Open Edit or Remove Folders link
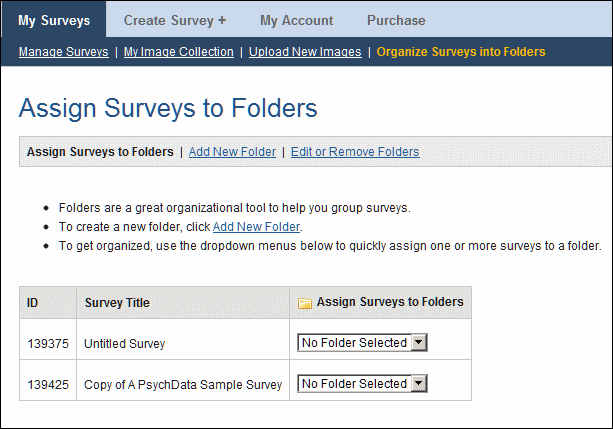This screenshot has height=429, width=613. (355, 151)
